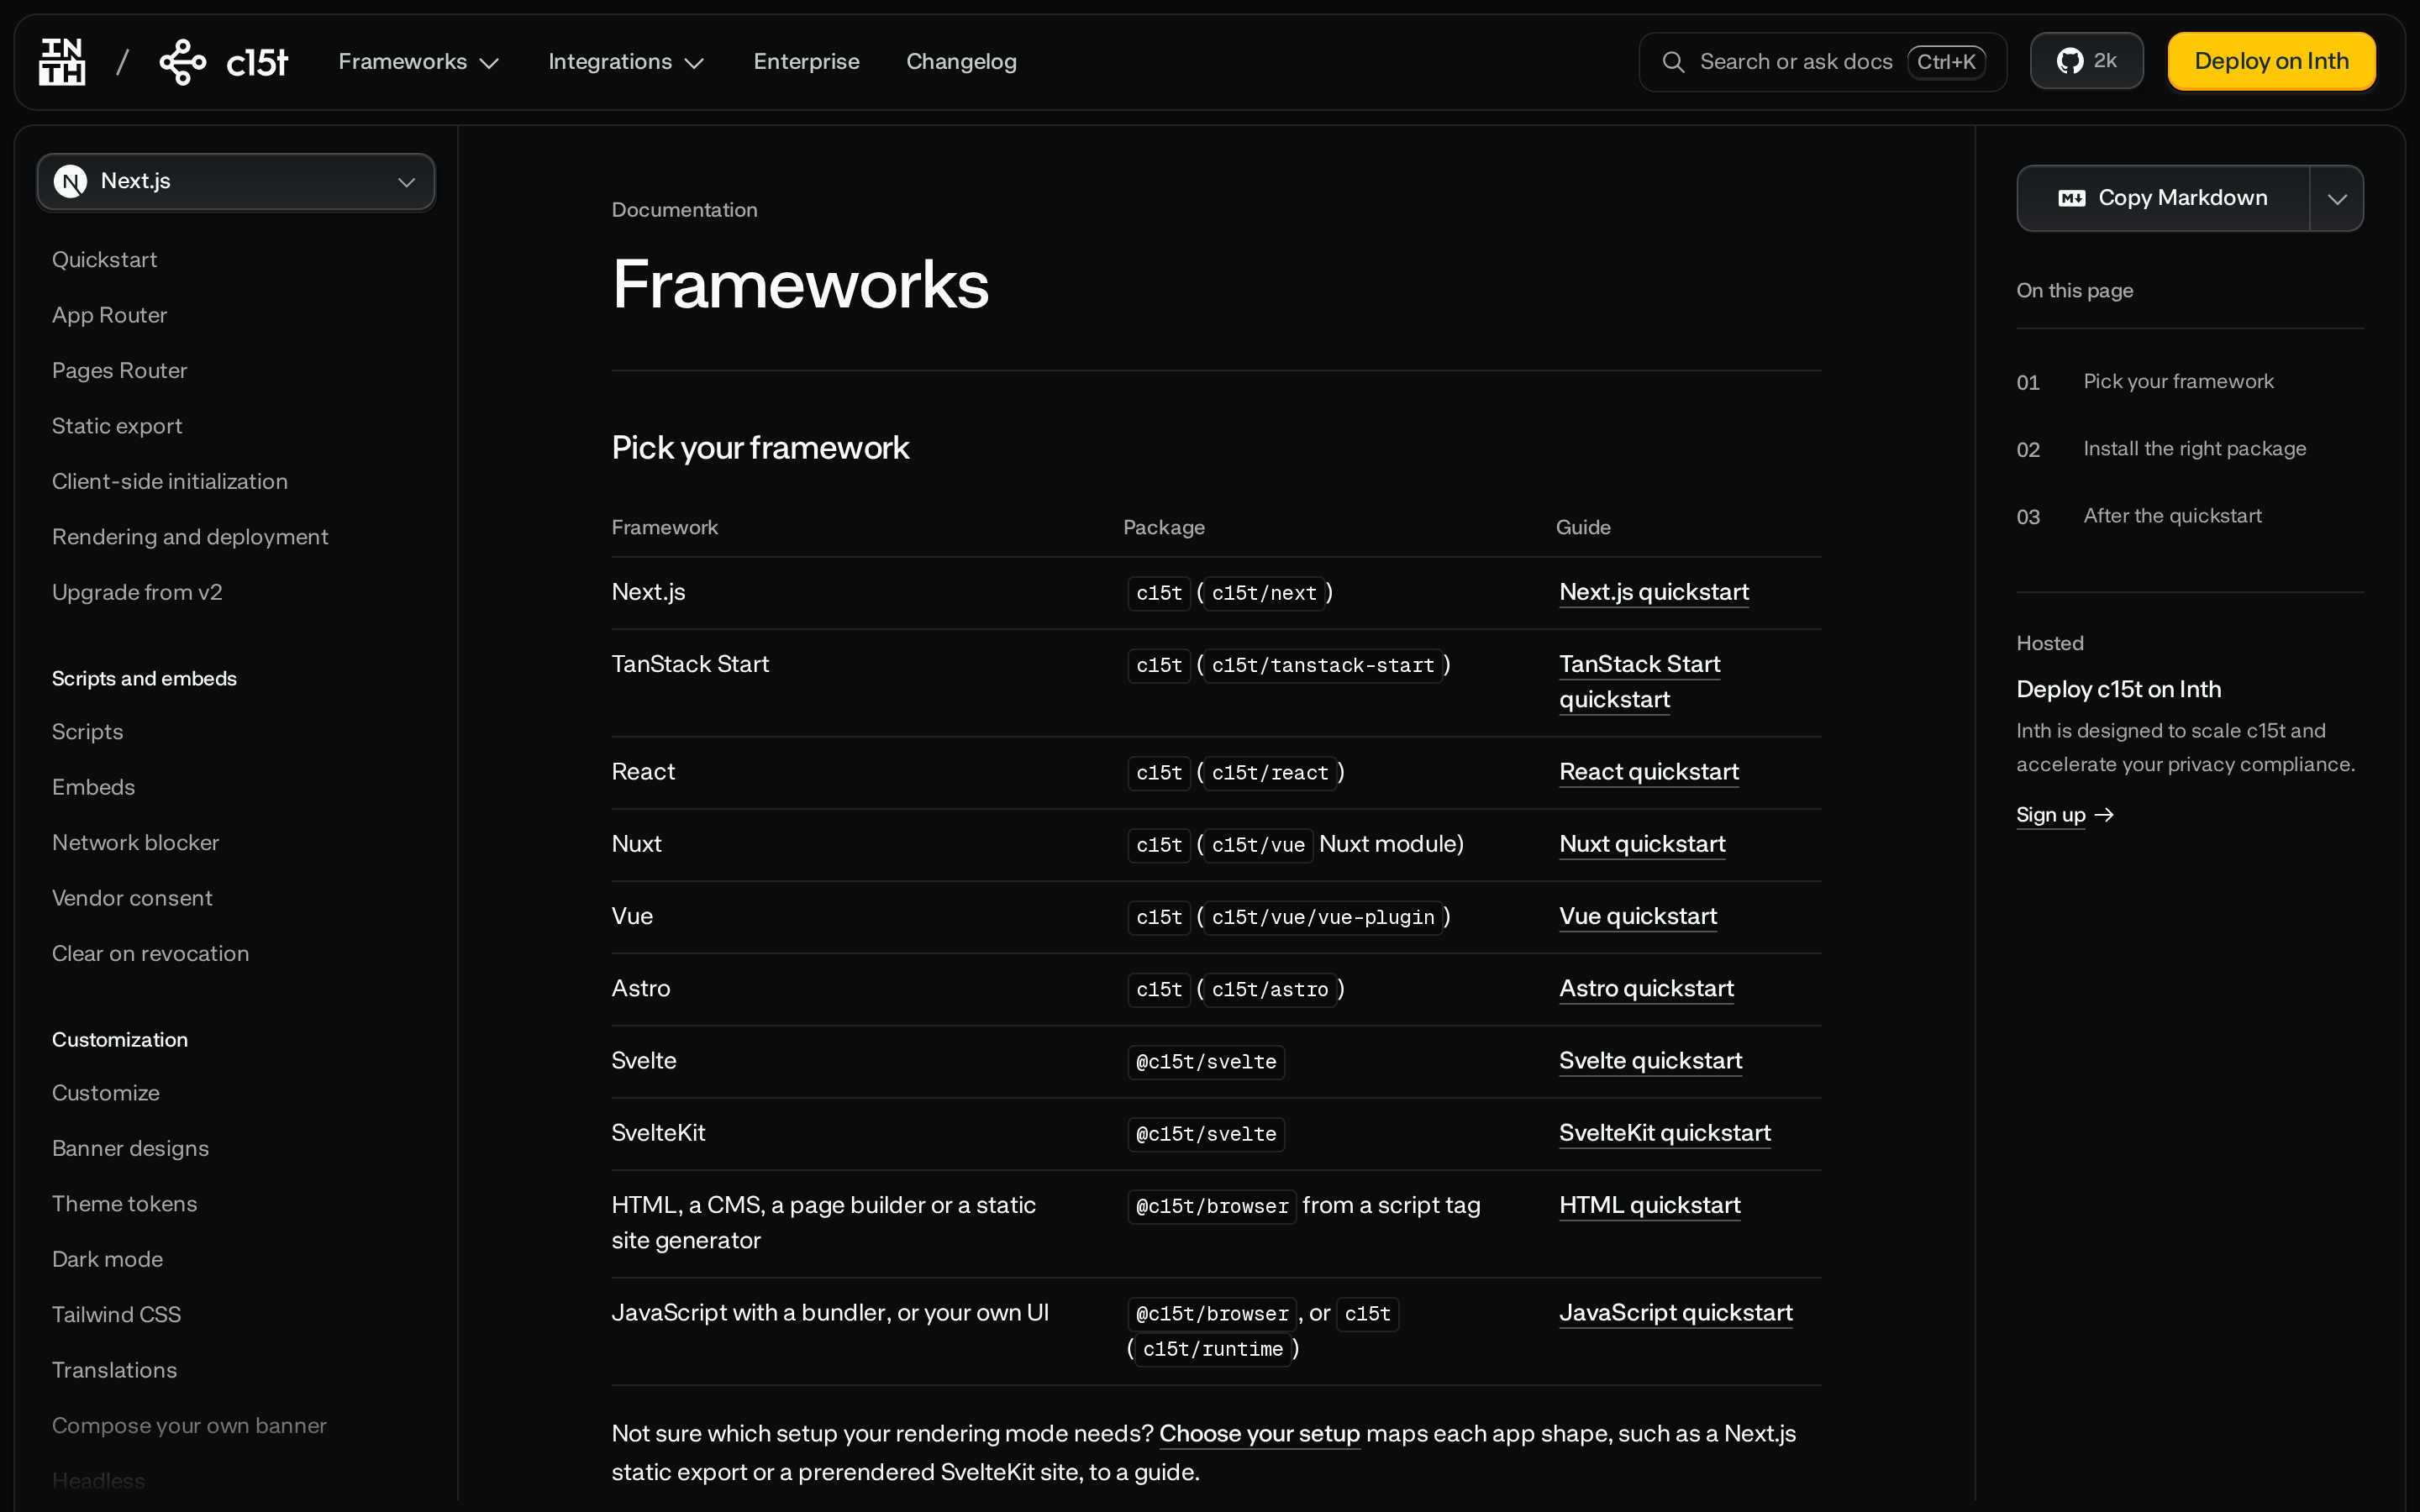Click the Markdown icon in Copy Markdown
Screen dimensions: 2420x1512
pos(2072,198)
